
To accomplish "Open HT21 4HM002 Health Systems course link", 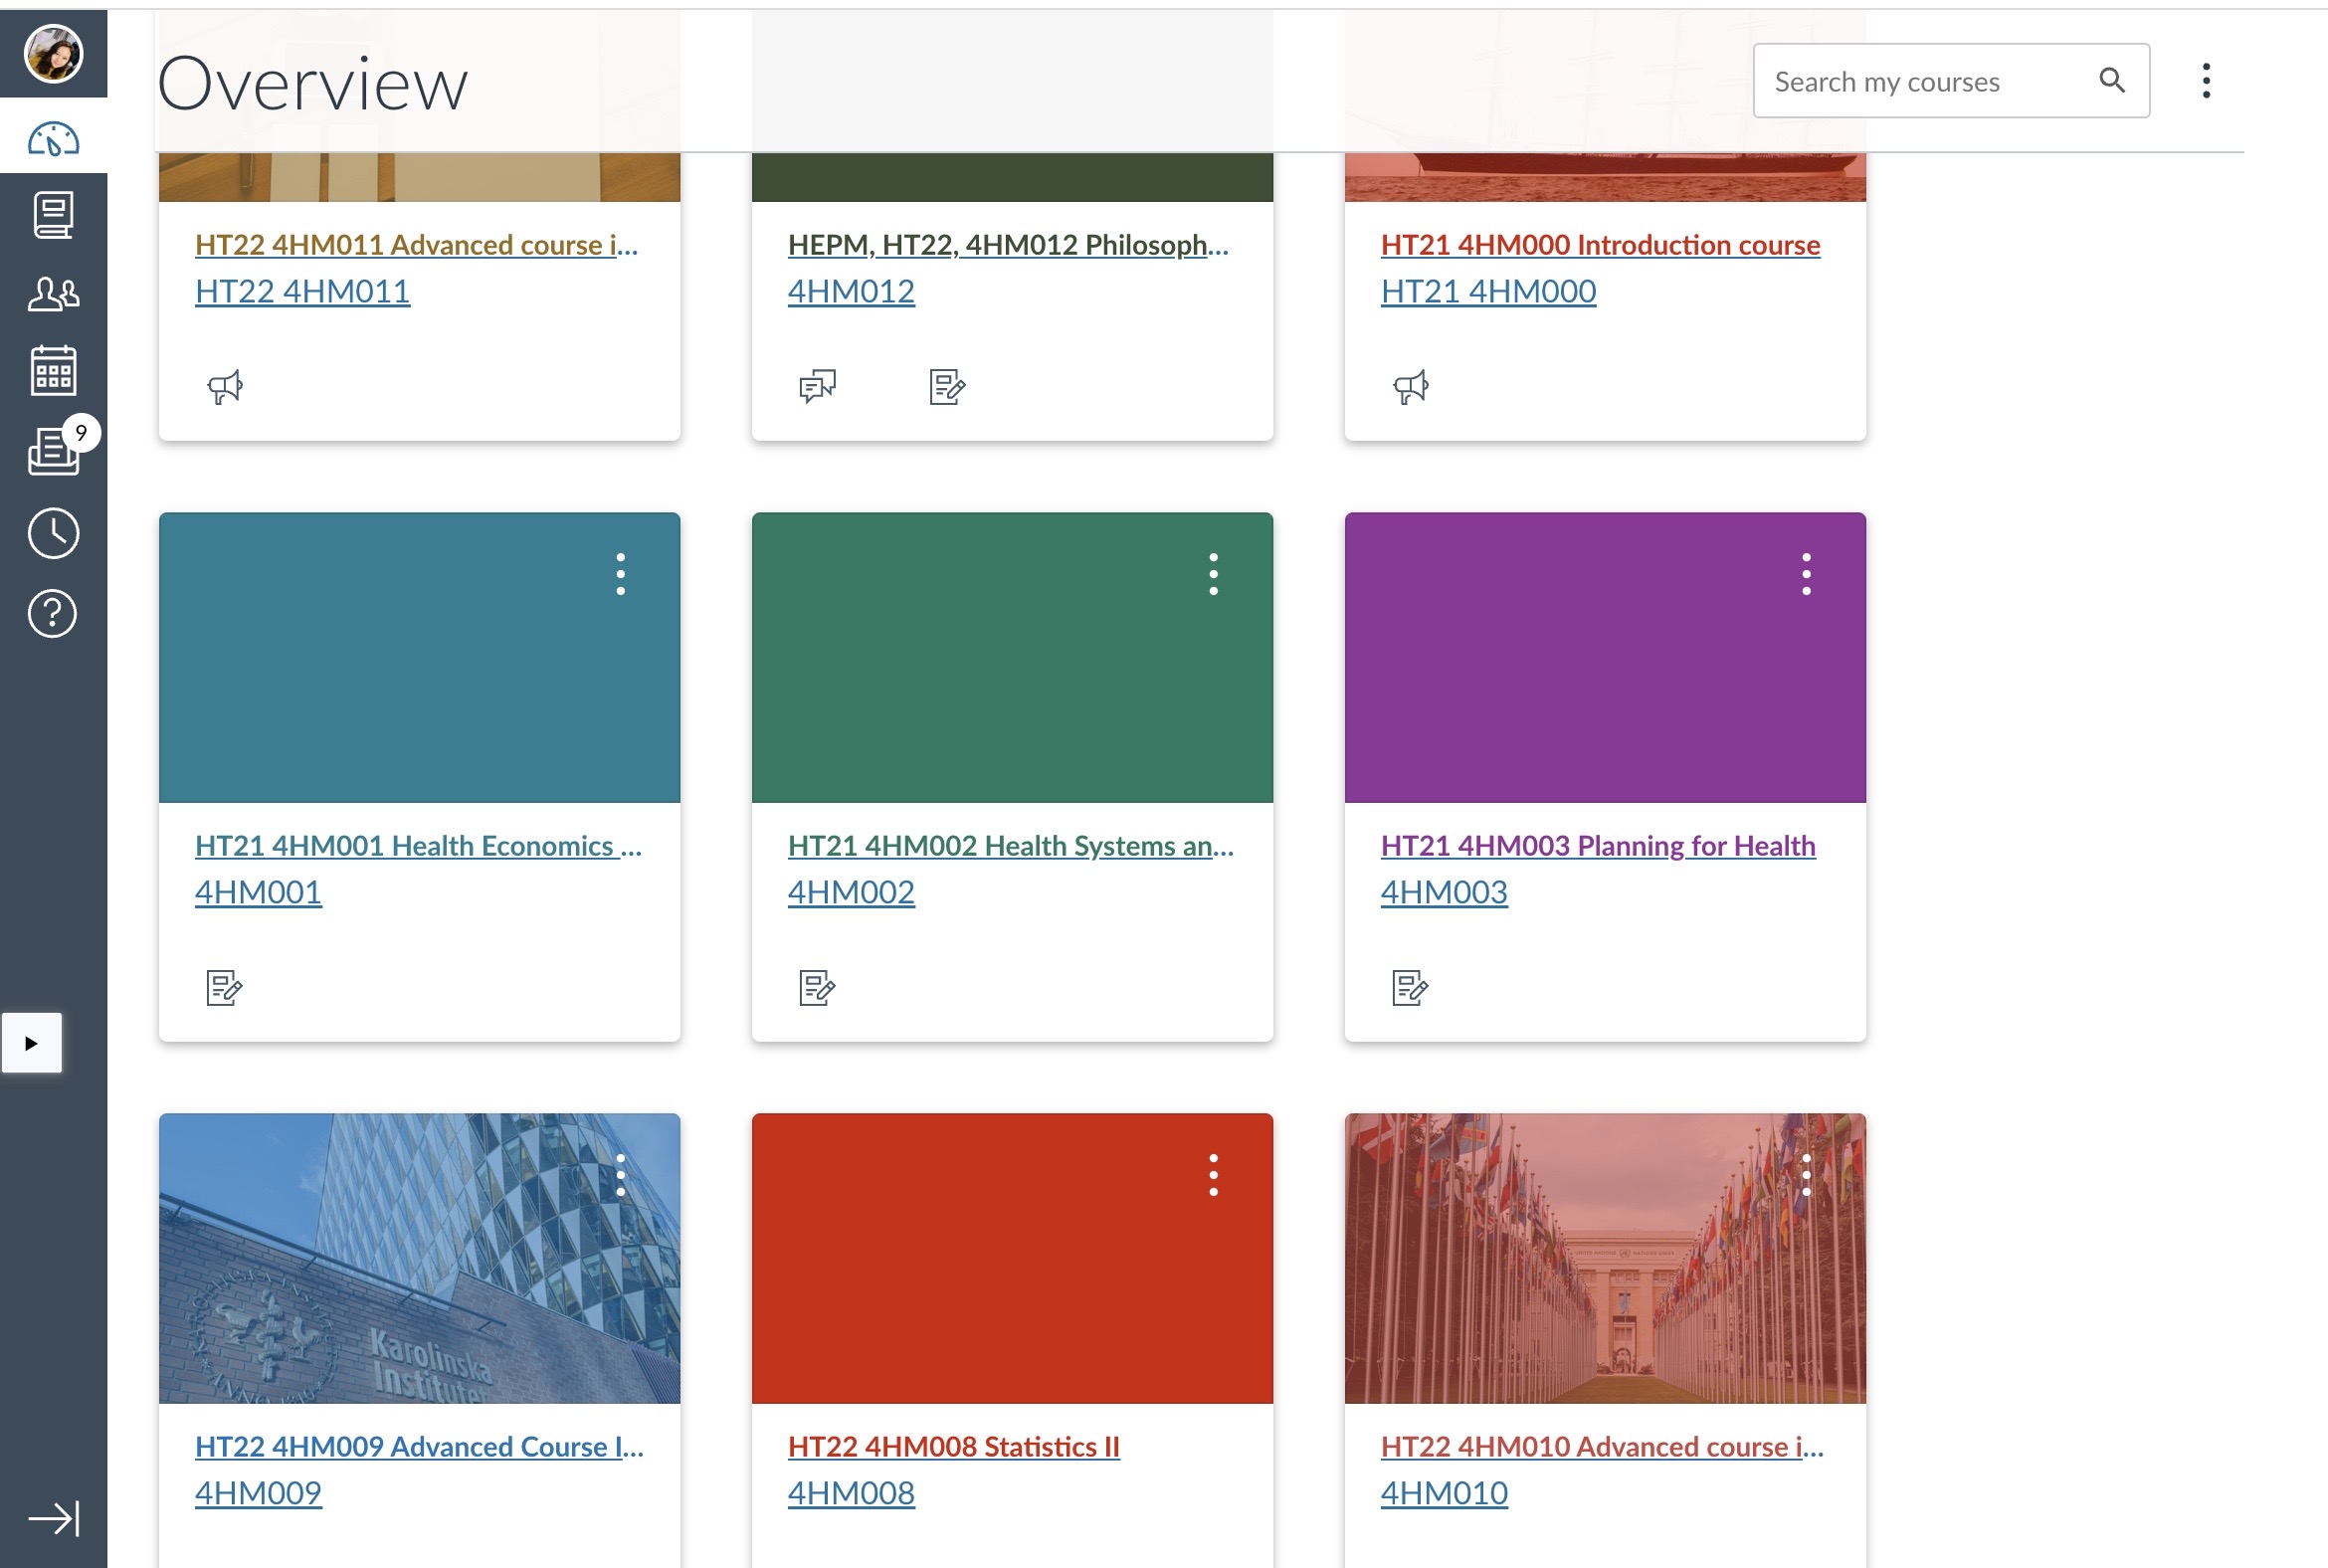I will click(1011, 846).
